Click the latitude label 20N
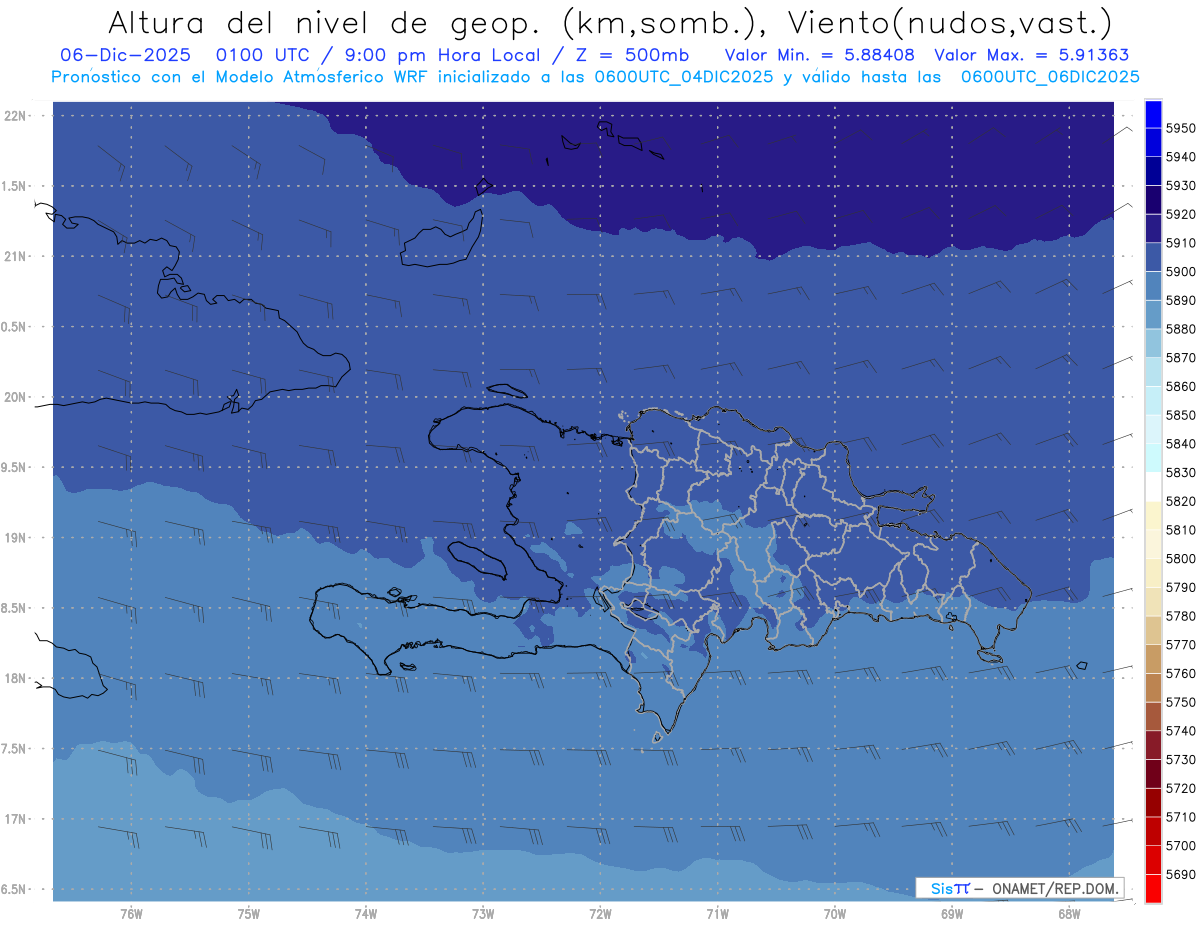The image size is (1200, 927). tap(16, 397)
